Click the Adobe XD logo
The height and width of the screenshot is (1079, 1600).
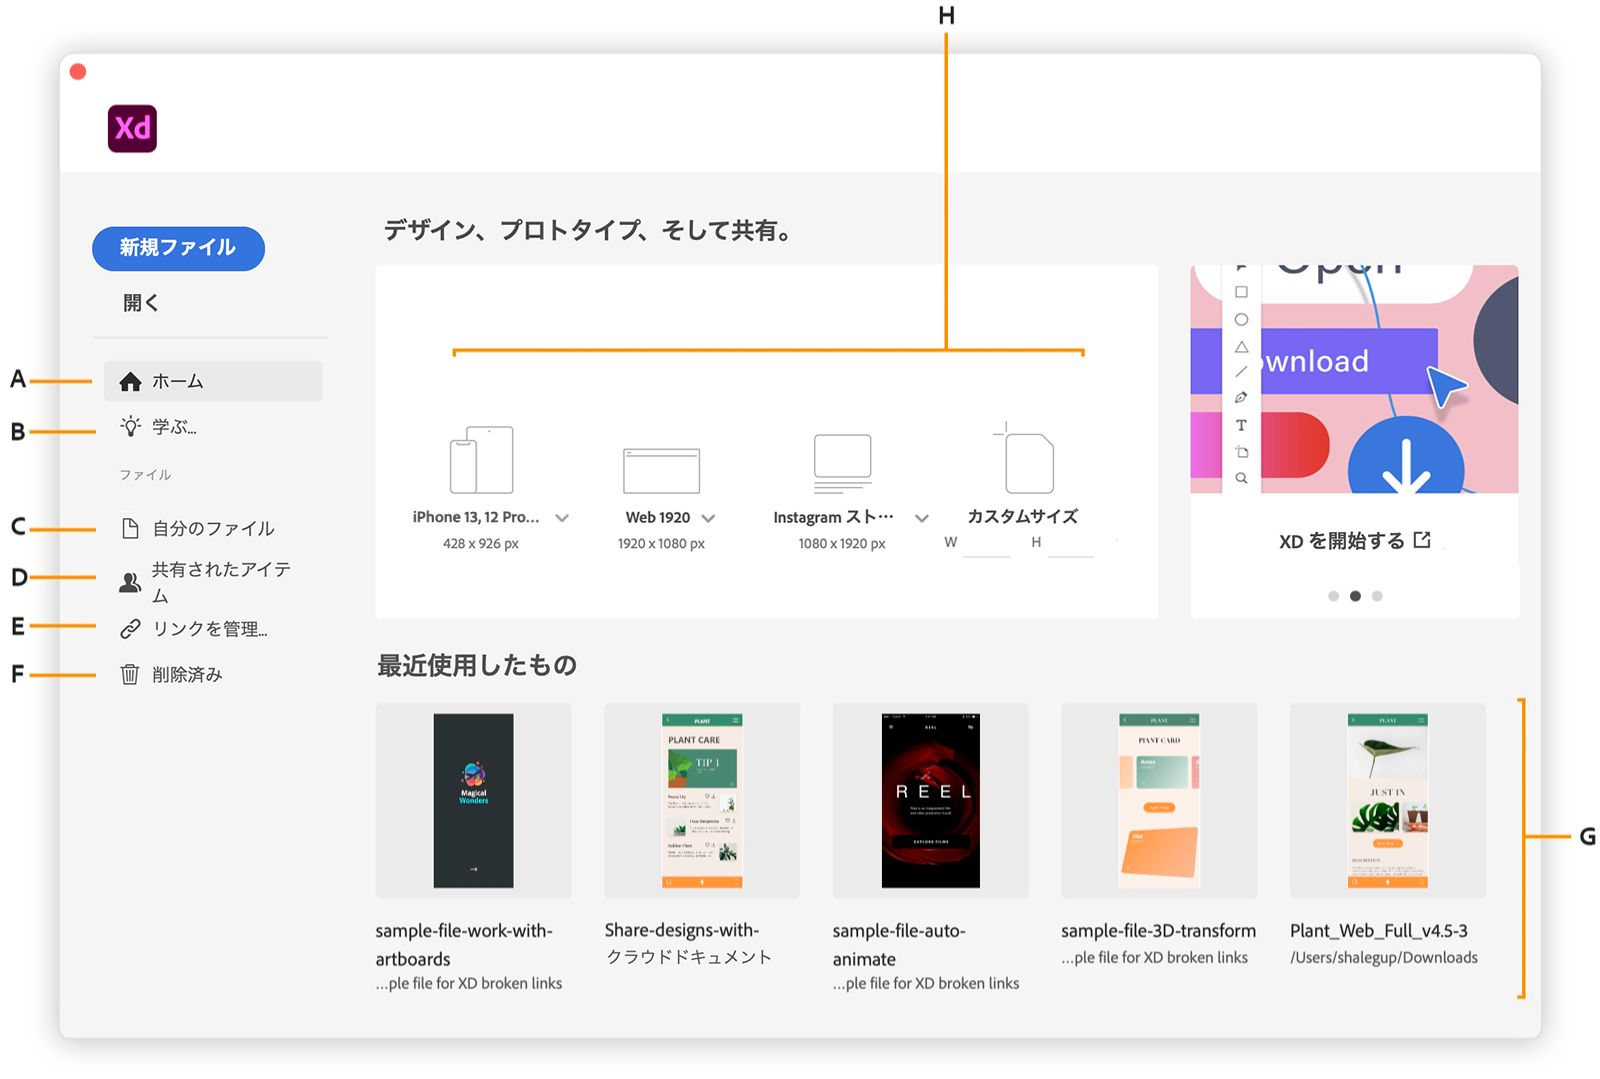[x=132, y=128]
